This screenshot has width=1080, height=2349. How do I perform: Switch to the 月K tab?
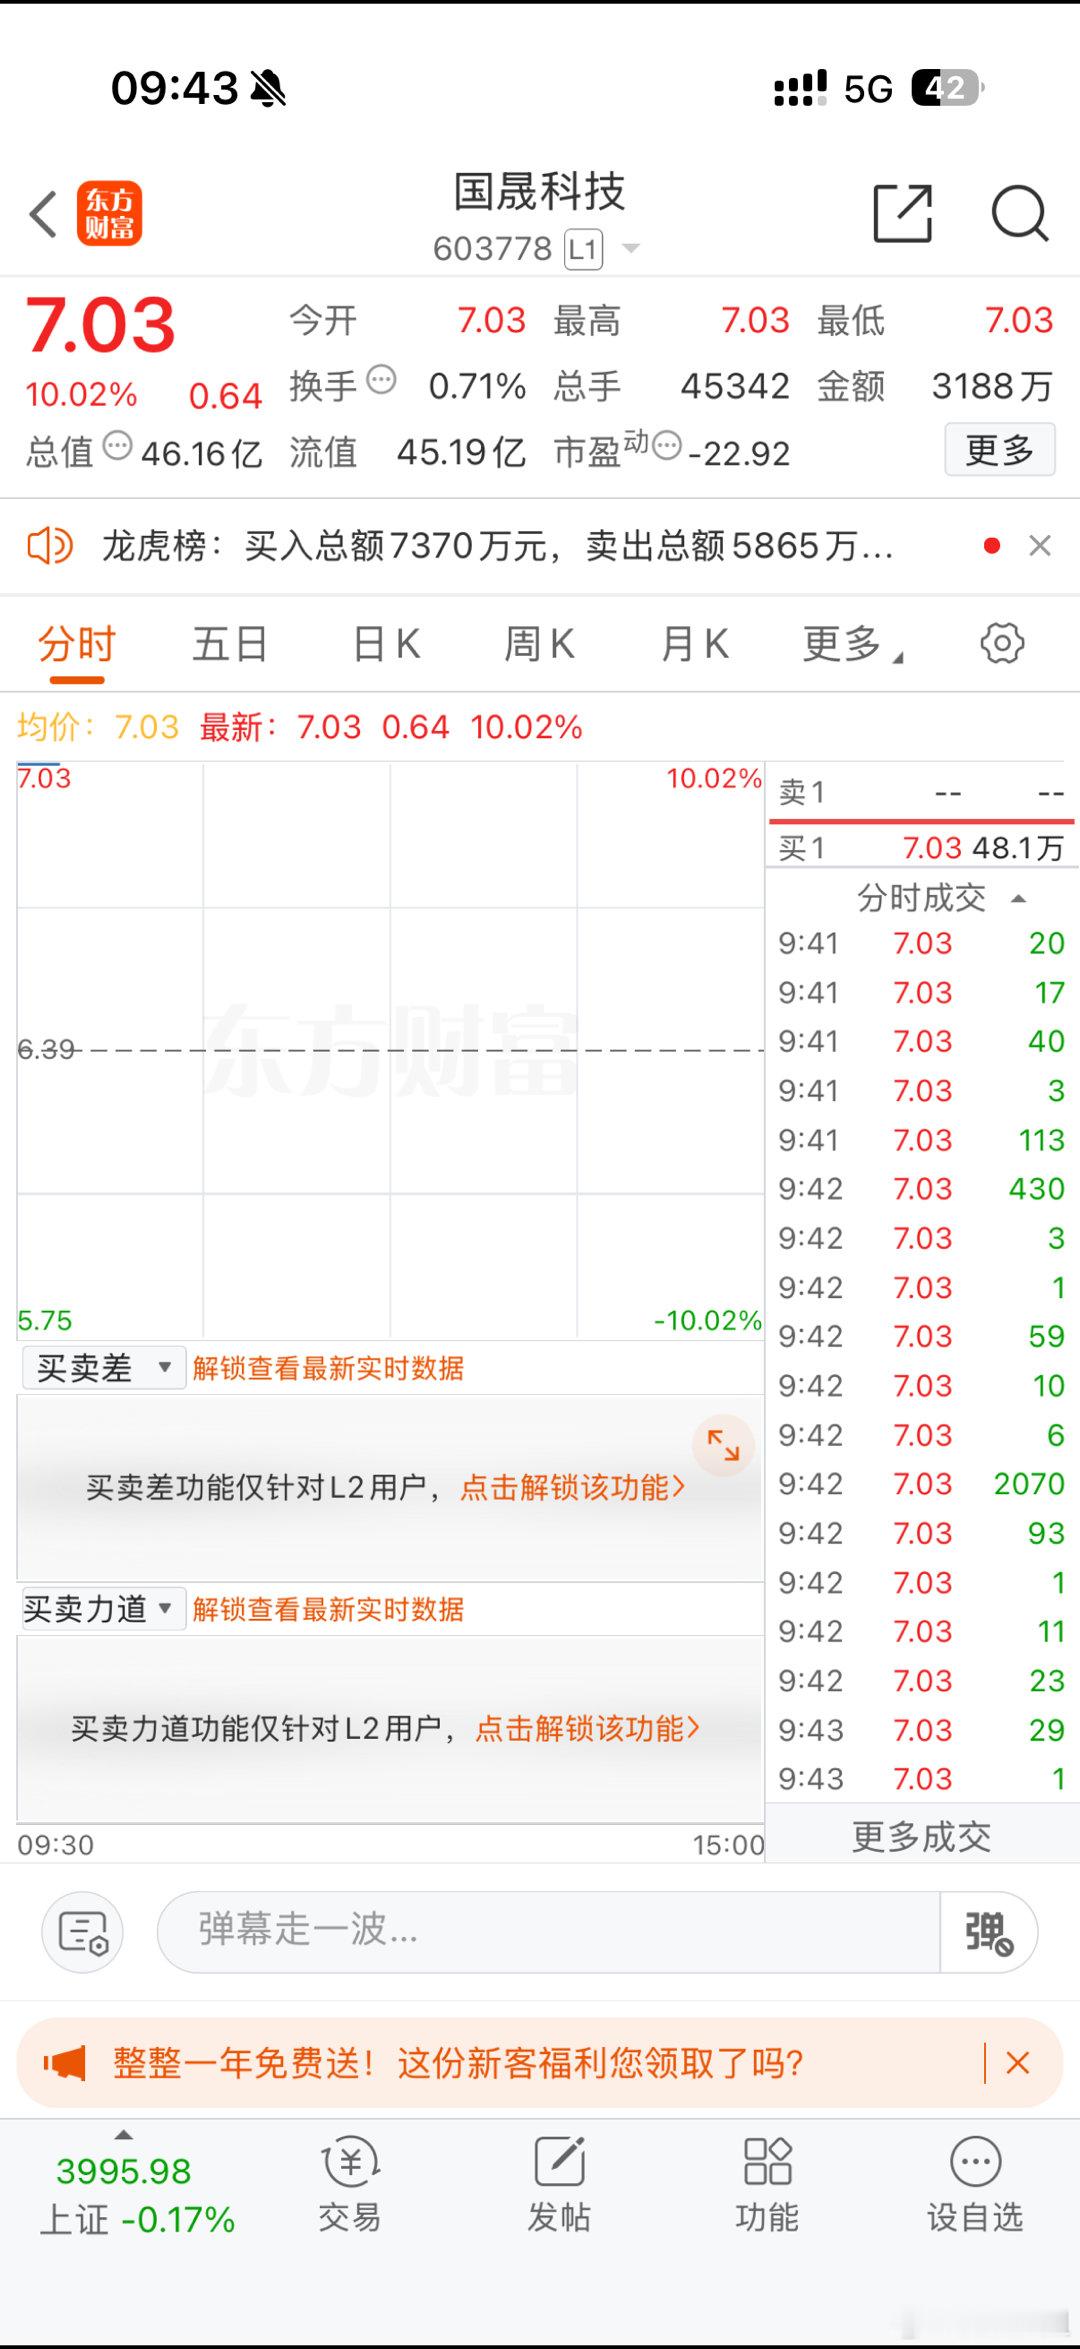click(x=695, y=644)
